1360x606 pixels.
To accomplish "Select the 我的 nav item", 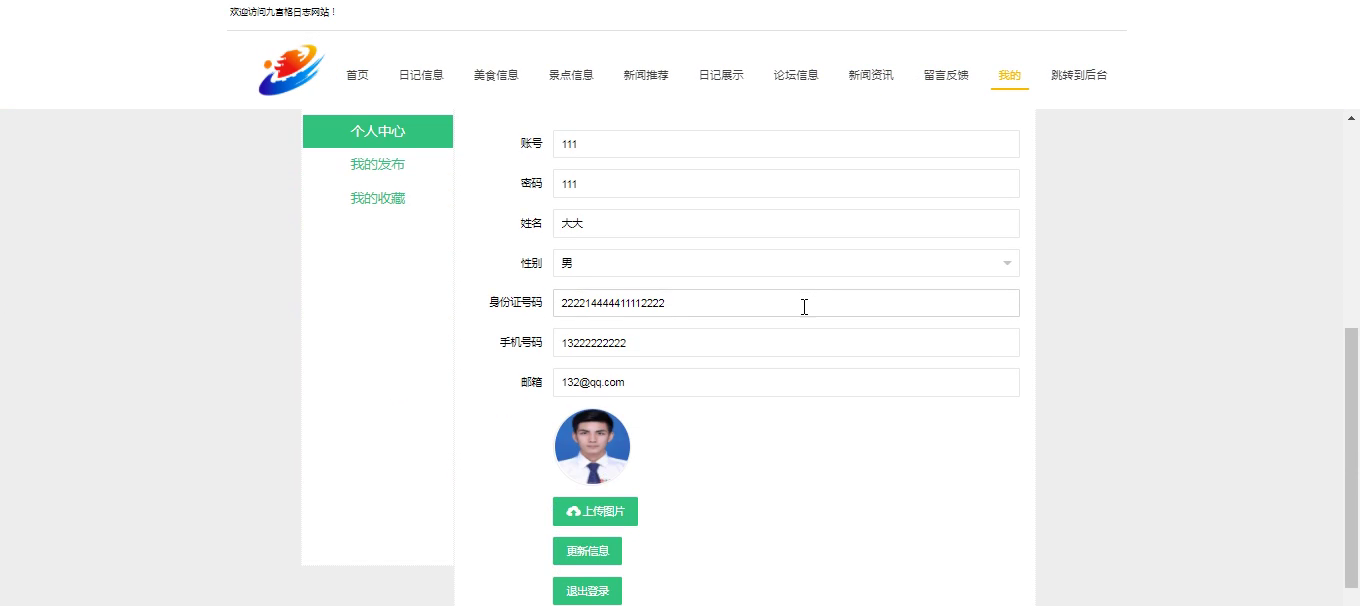I will tap(1010, 75).
